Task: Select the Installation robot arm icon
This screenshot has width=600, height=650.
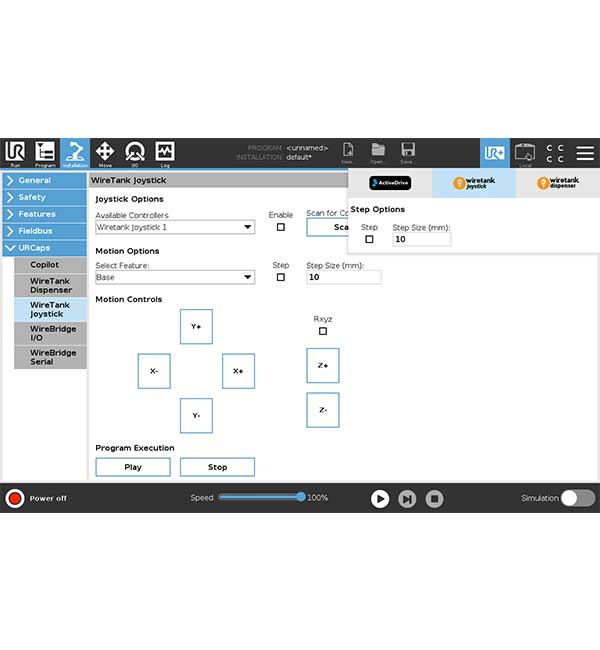Action: (x=75, y=153)
